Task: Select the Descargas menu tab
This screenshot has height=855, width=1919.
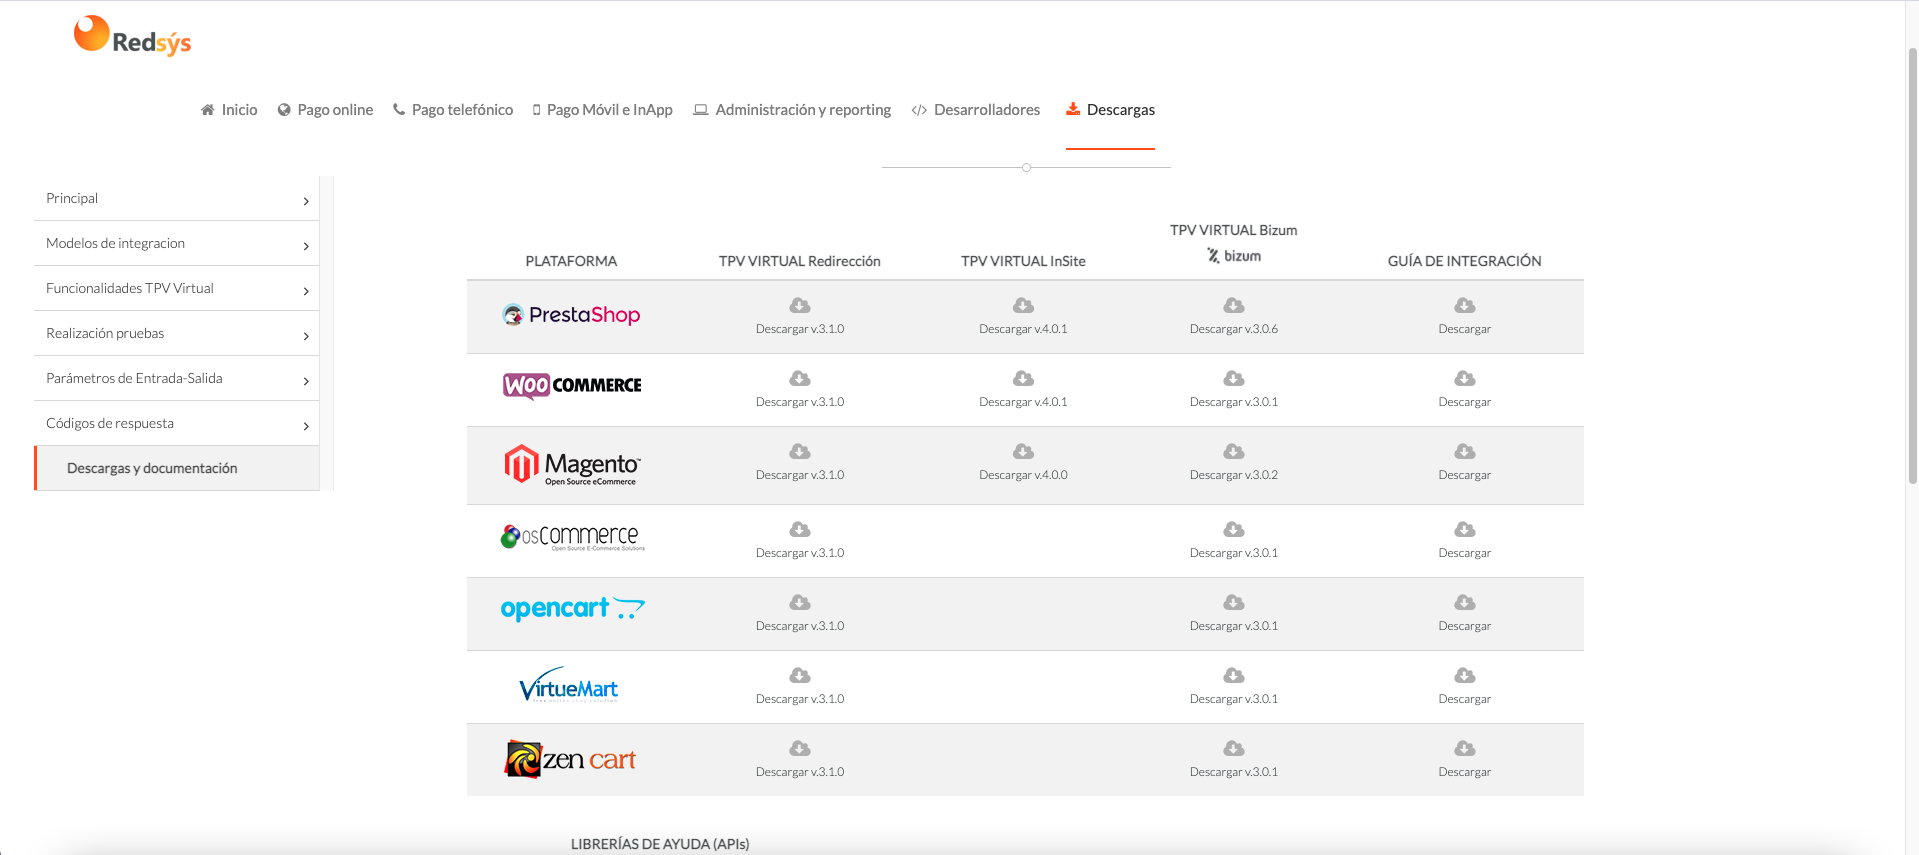Action: [x=1110, y=110]
